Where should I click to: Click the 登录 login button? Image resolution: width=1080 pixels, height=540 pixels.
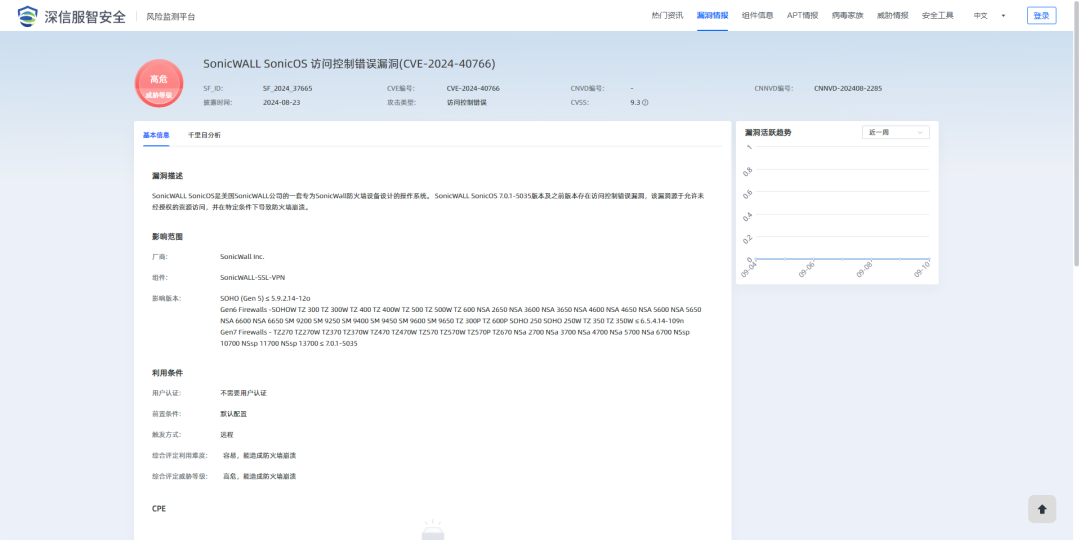pos(1041,15)
